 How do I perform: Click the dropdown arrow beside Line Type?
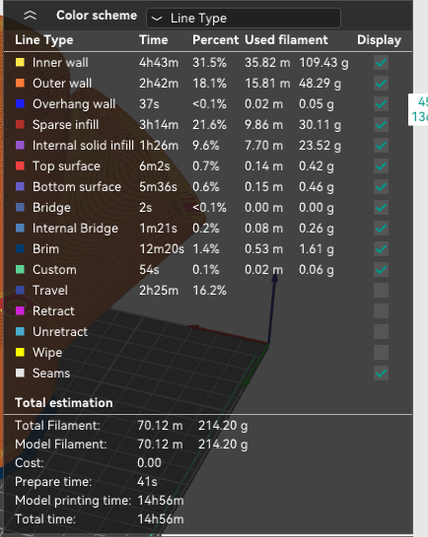156,18
